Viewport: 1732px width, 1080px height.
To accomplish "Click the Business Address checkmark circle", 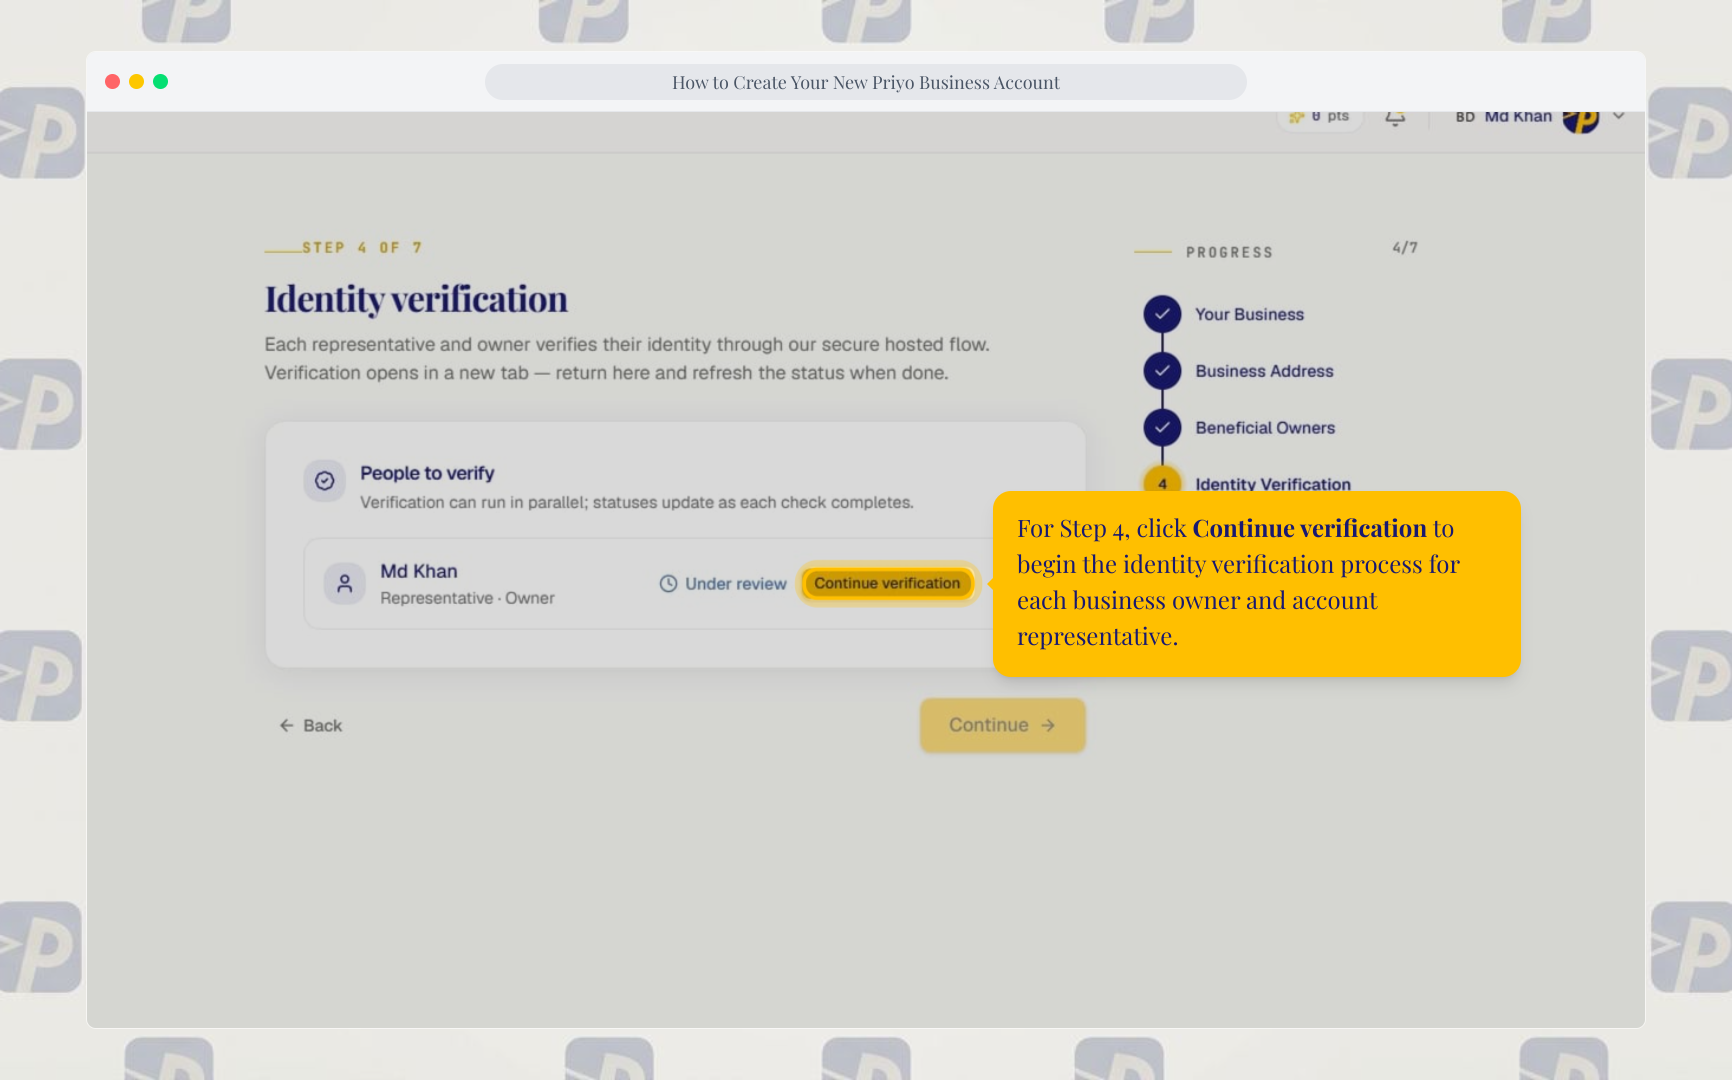I will pyautogui.click(x=1162, y=371).
